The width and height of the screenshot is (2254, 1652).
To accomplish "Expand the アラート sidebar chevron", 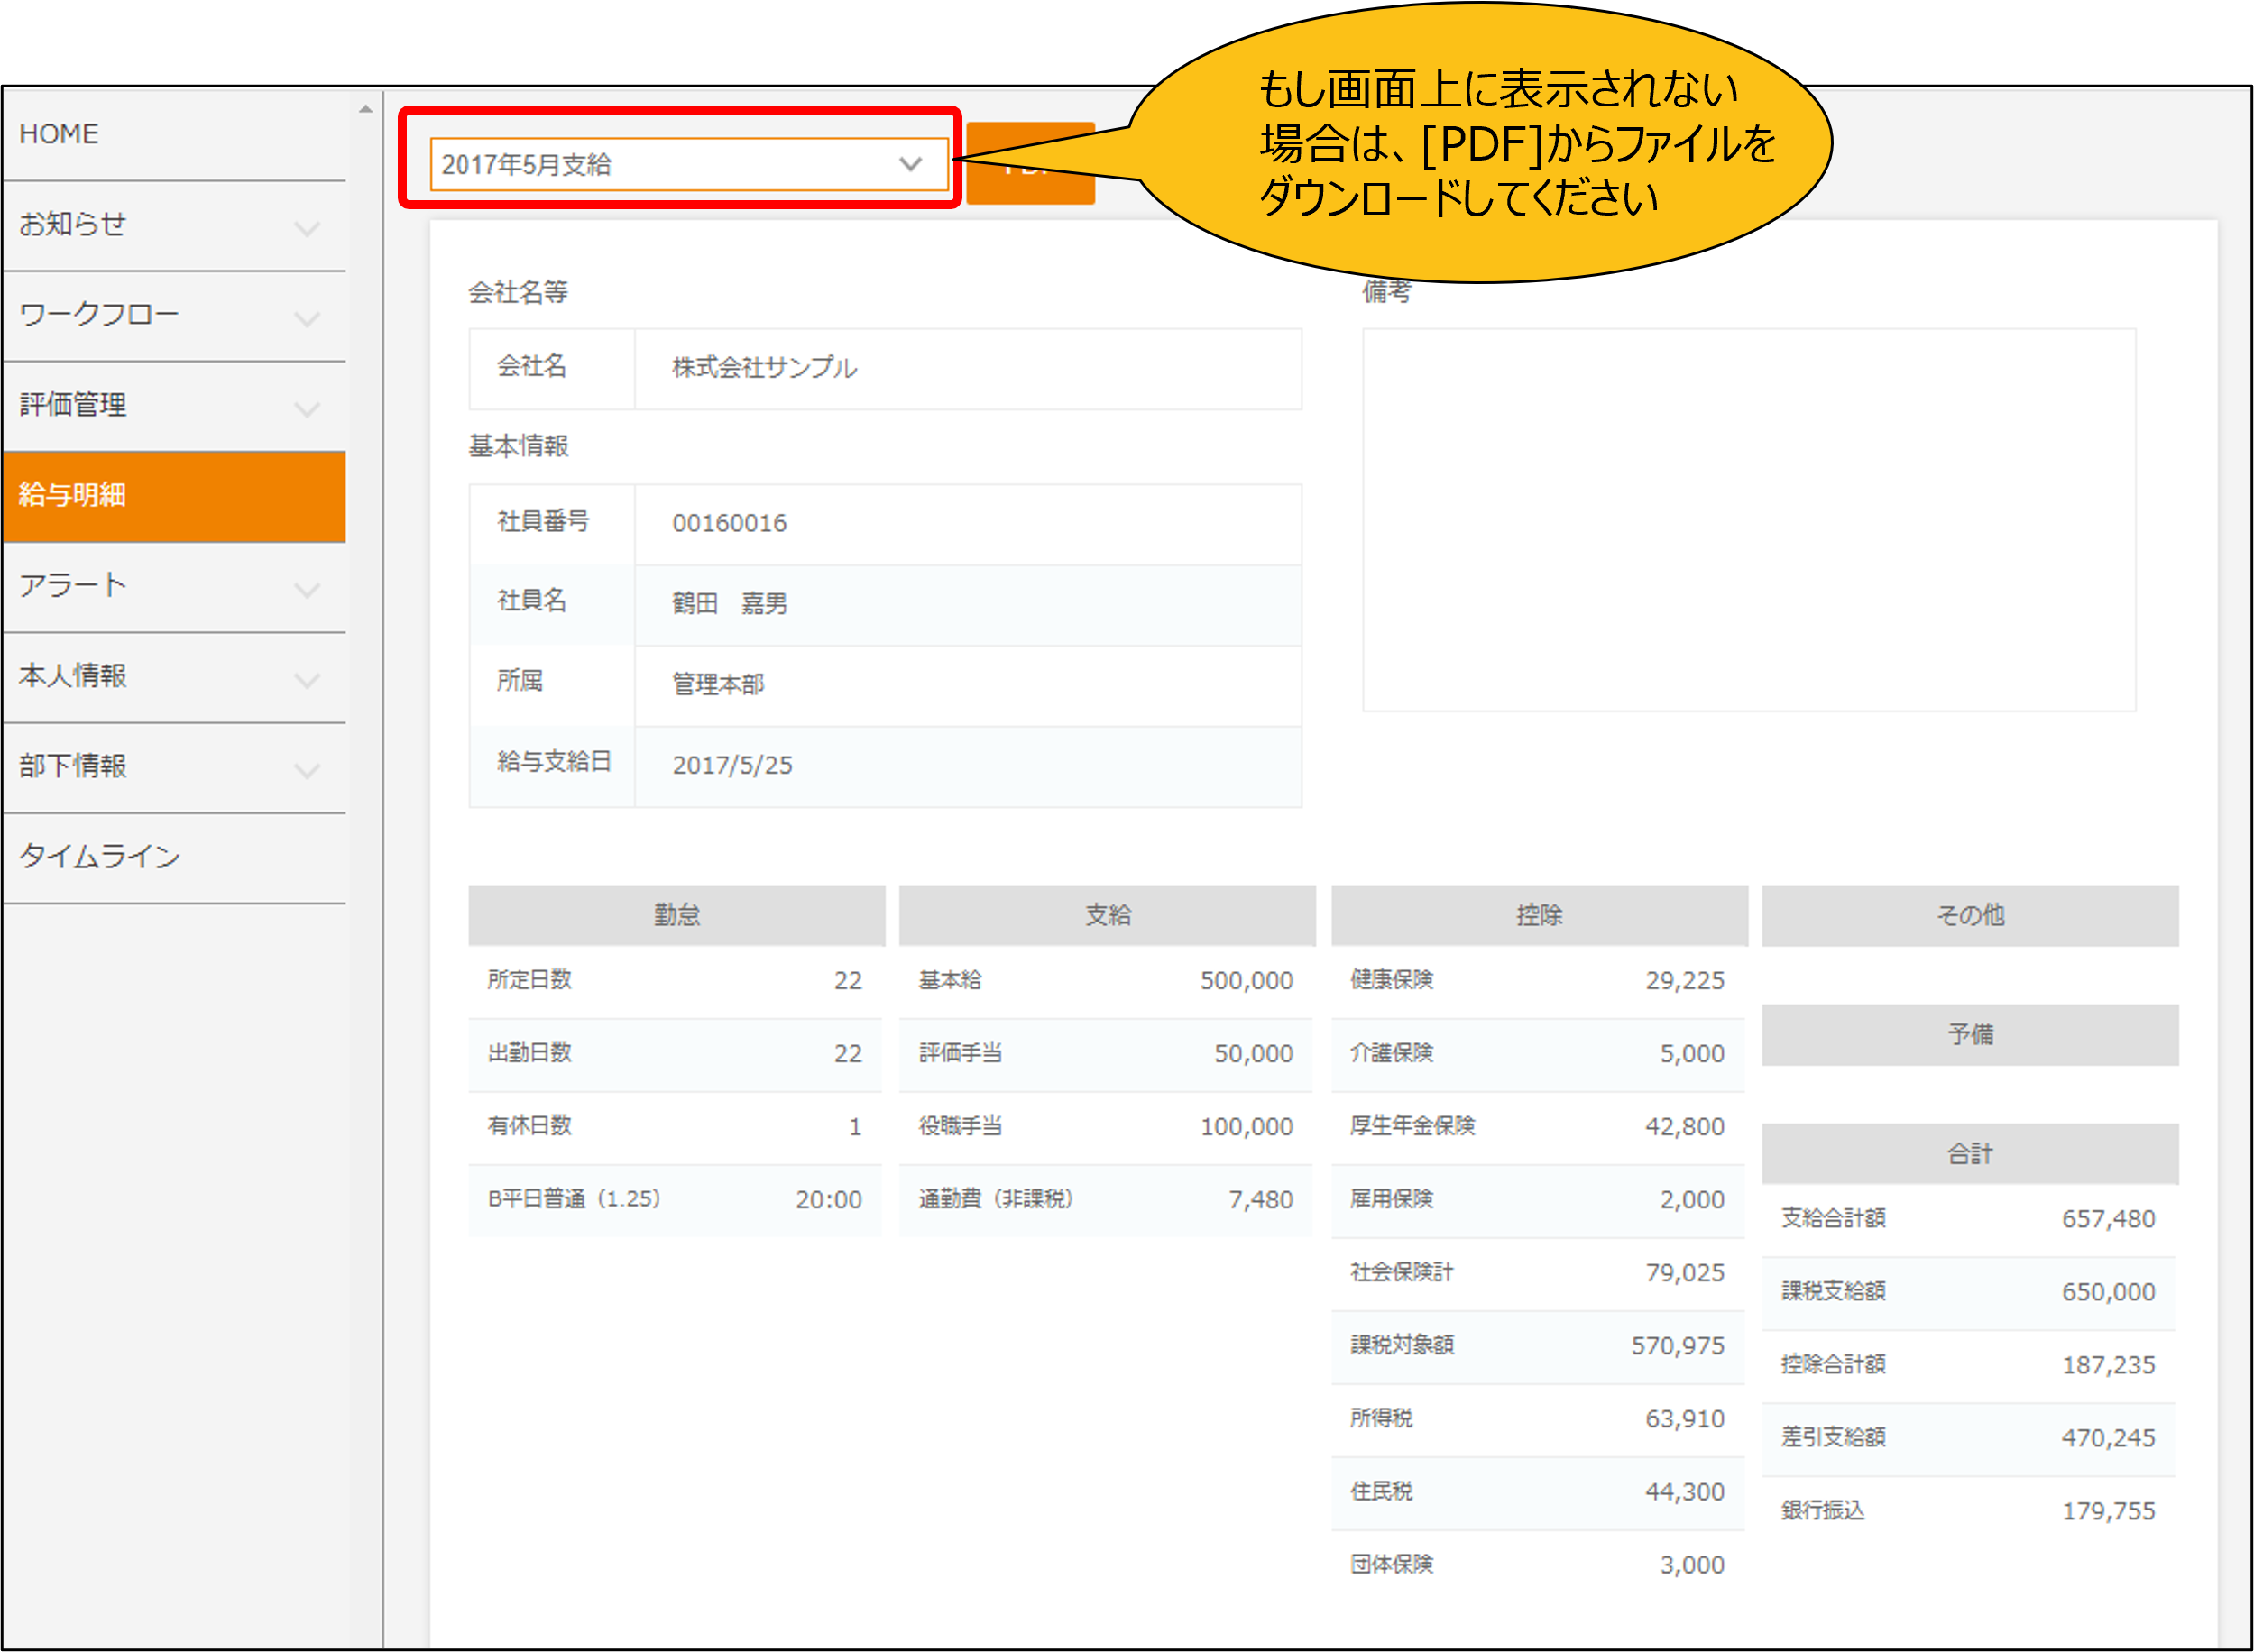I will coord(307,590).
